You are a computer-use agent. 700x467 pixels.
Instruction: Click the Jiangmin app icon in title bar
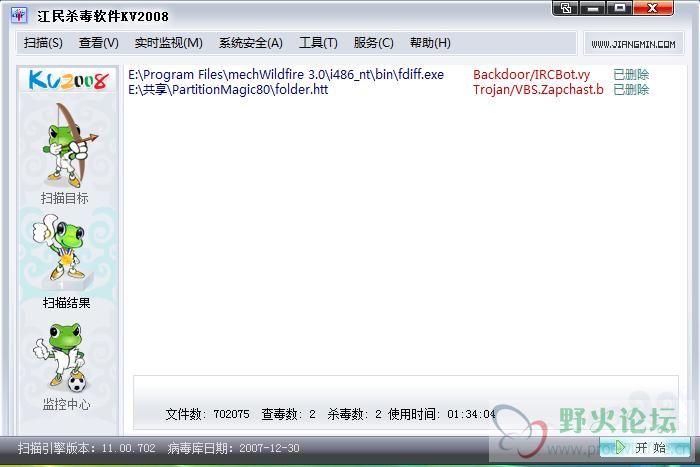coord(19,16)
